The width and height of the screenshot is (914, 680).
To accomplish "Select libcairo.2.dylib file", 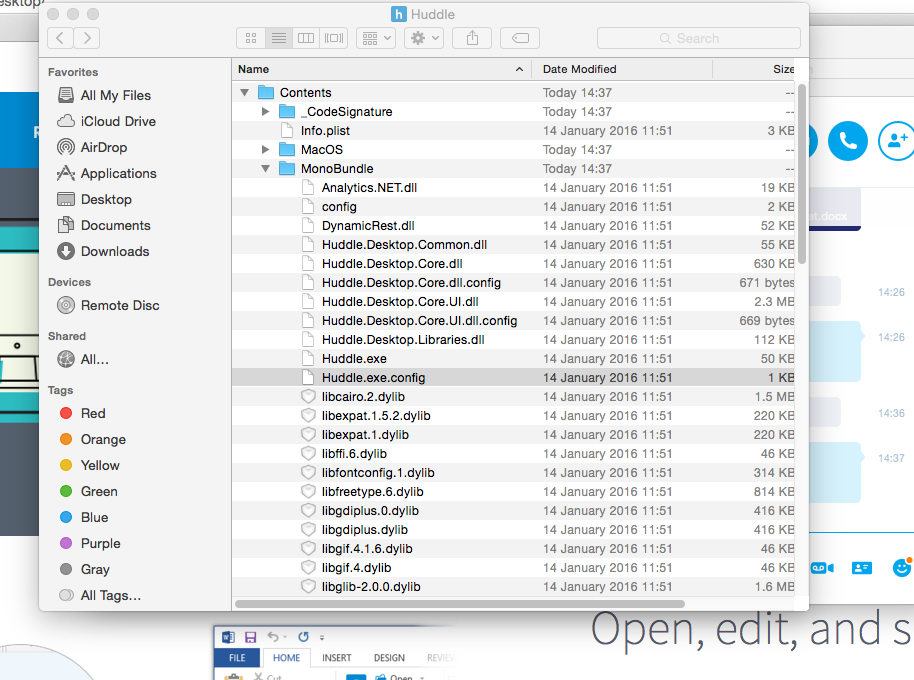I will click(x=513, y=397).
